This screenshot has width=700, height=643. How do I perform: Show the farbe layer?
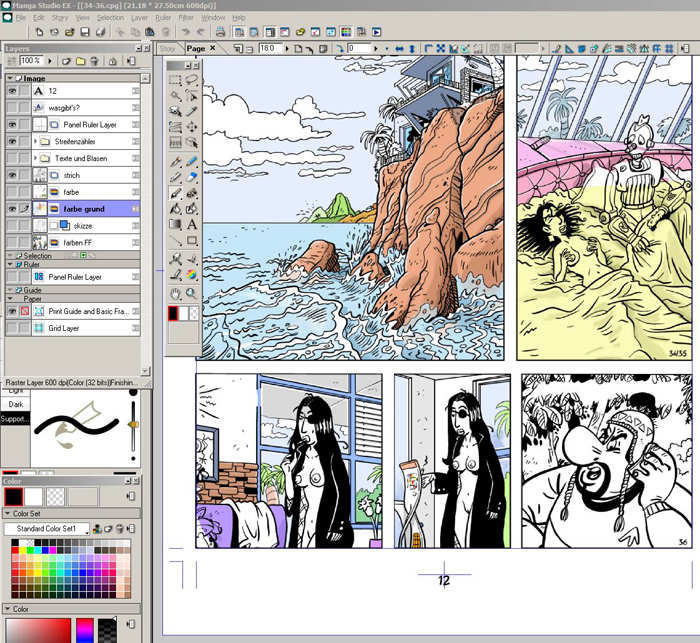pyautogui.click(x=12, y=192)
